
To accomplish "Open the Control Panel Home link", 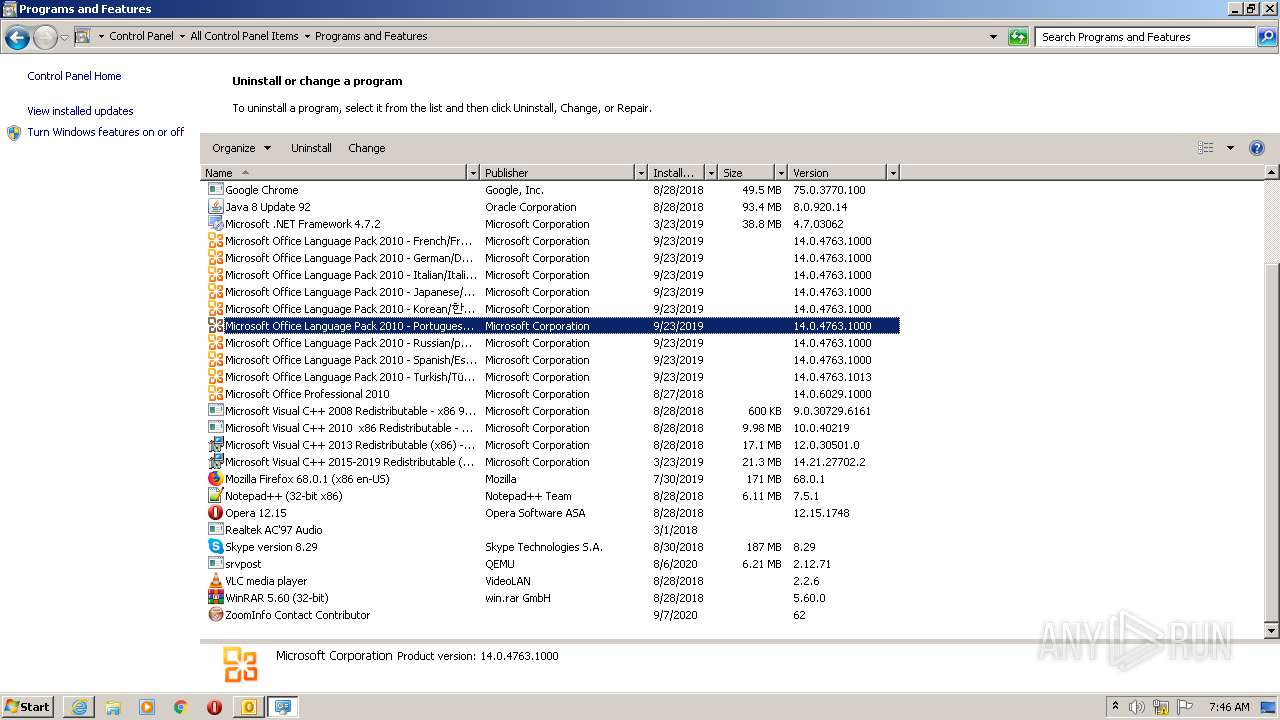I will 74,76.
